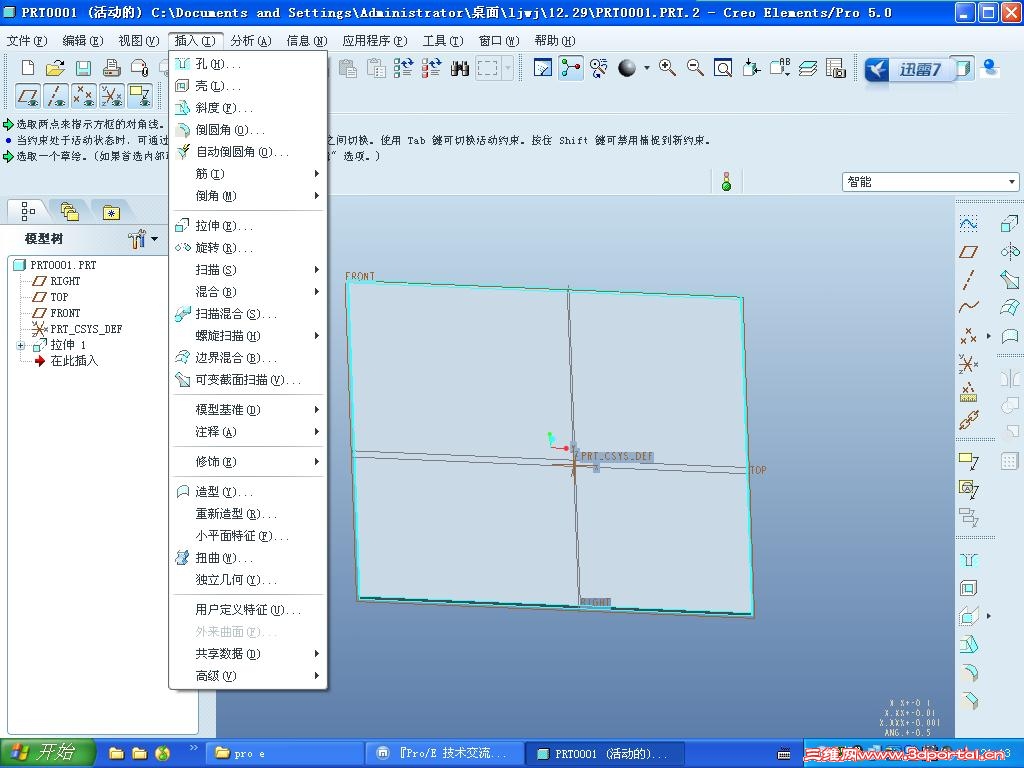Open shading style dropdown arrow beside sphere
The height and width of the screenshot is (768, 1024).
click(x=647, y=68)
